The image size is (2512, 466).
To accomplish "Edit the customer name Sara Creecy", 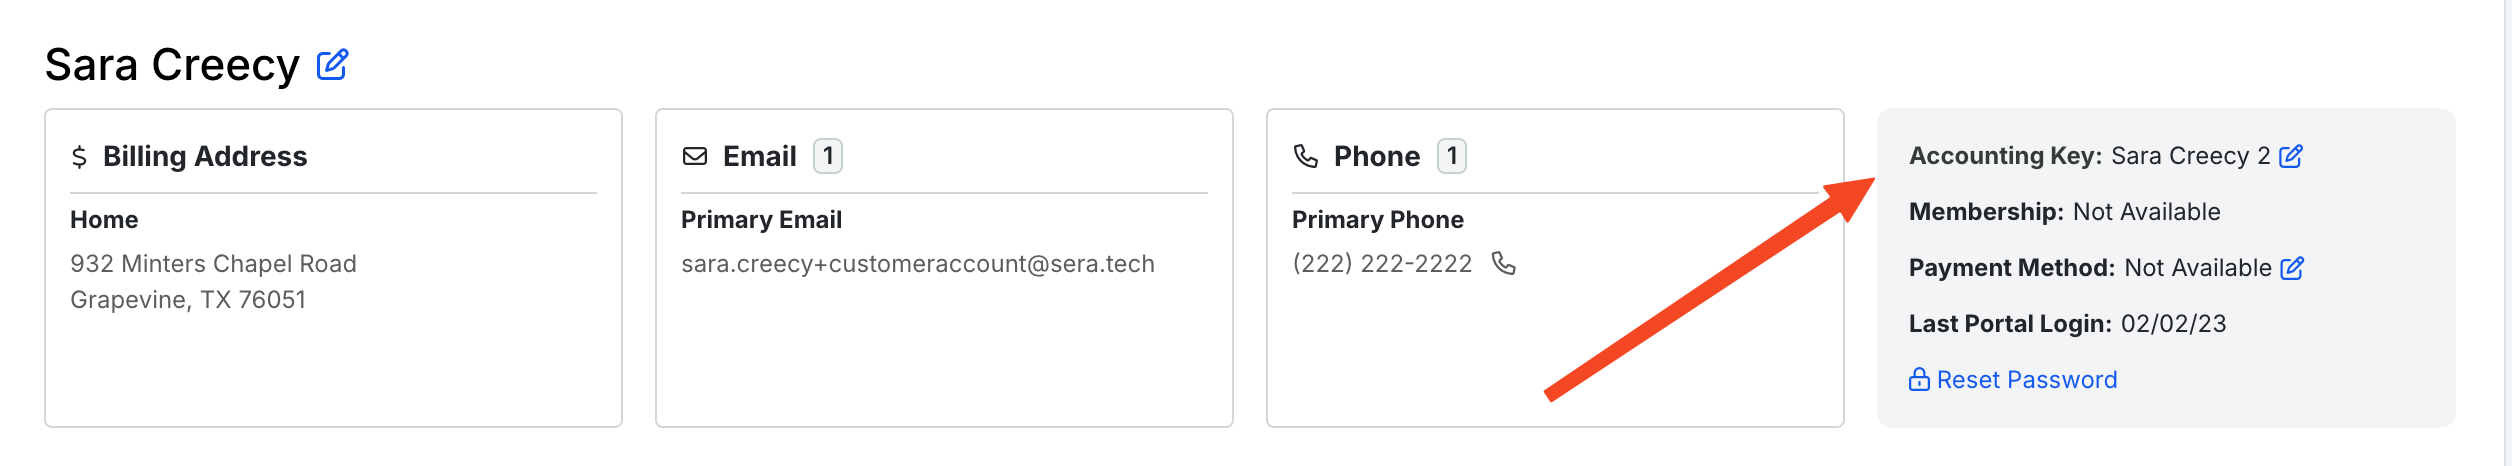I will point(332,65).
